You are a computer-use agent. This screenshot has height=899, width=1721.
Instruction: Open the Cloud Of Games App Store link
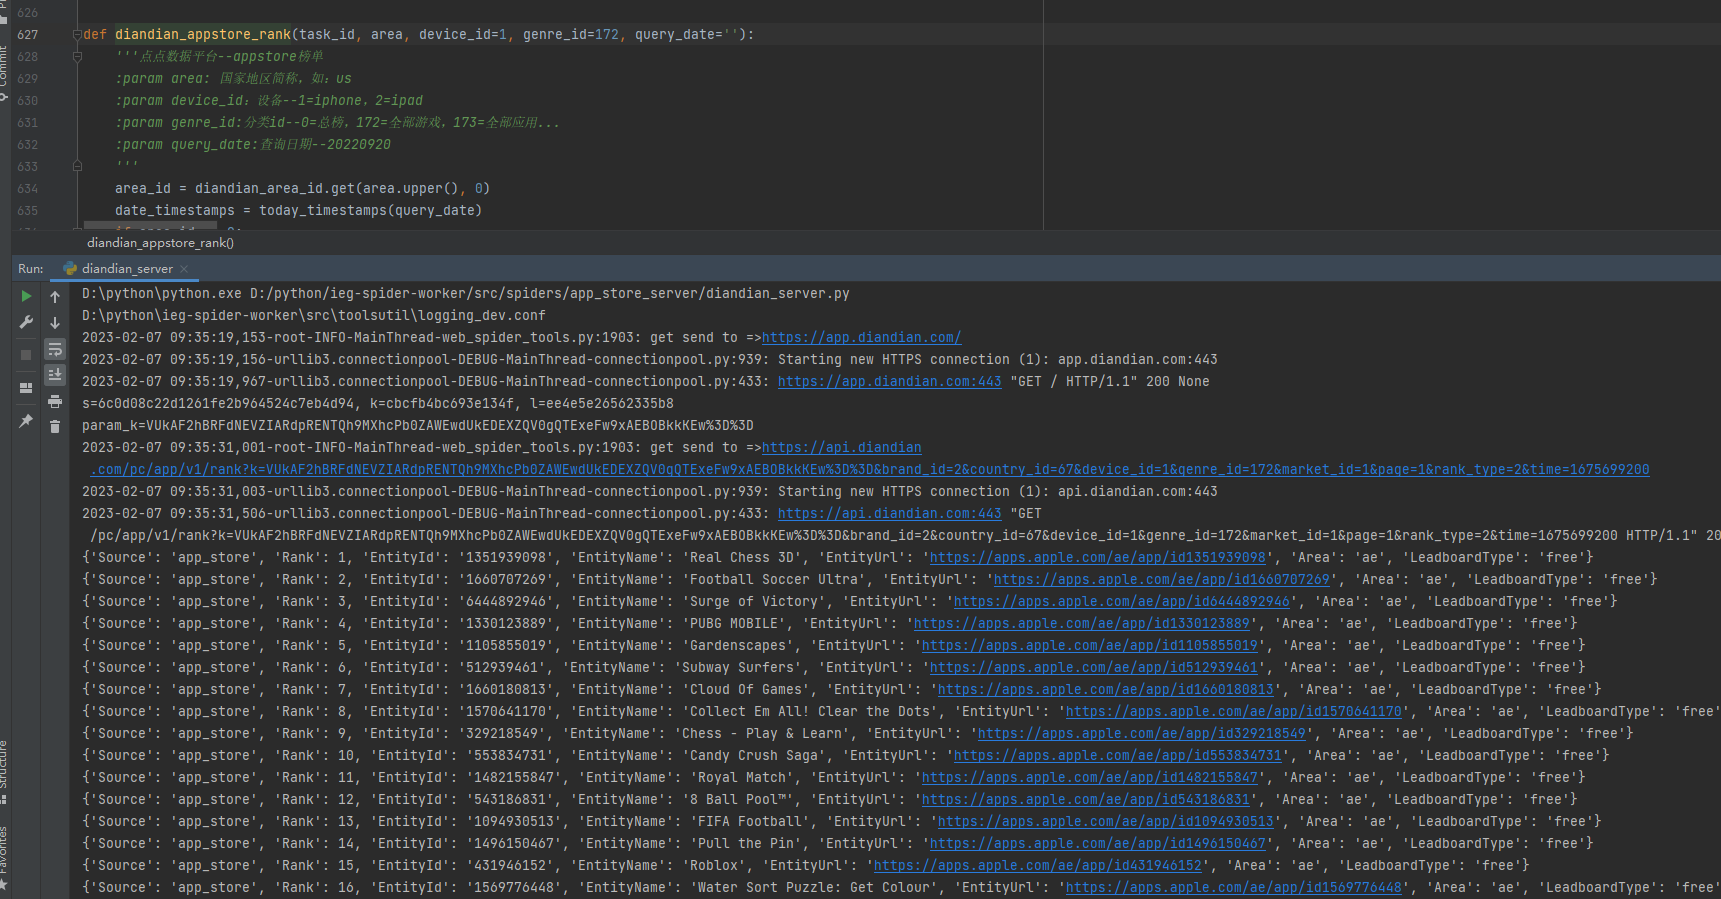point(1105,690)
